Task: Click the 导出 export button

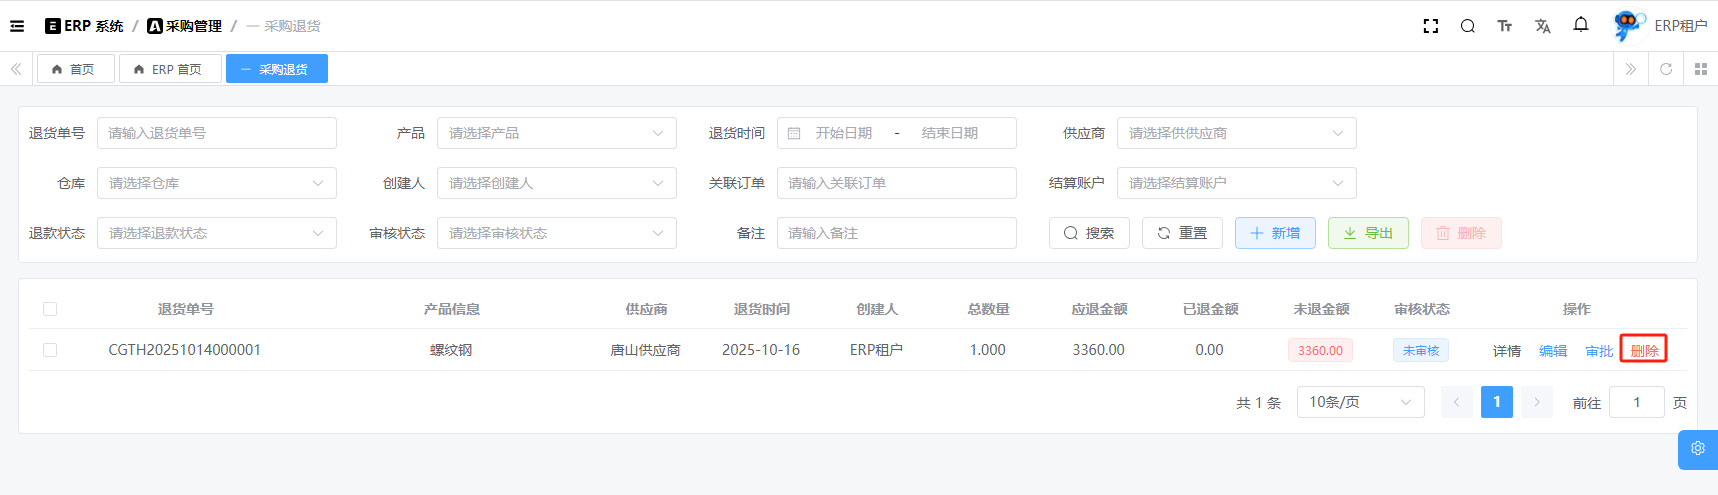Action: pos(1368,233)
